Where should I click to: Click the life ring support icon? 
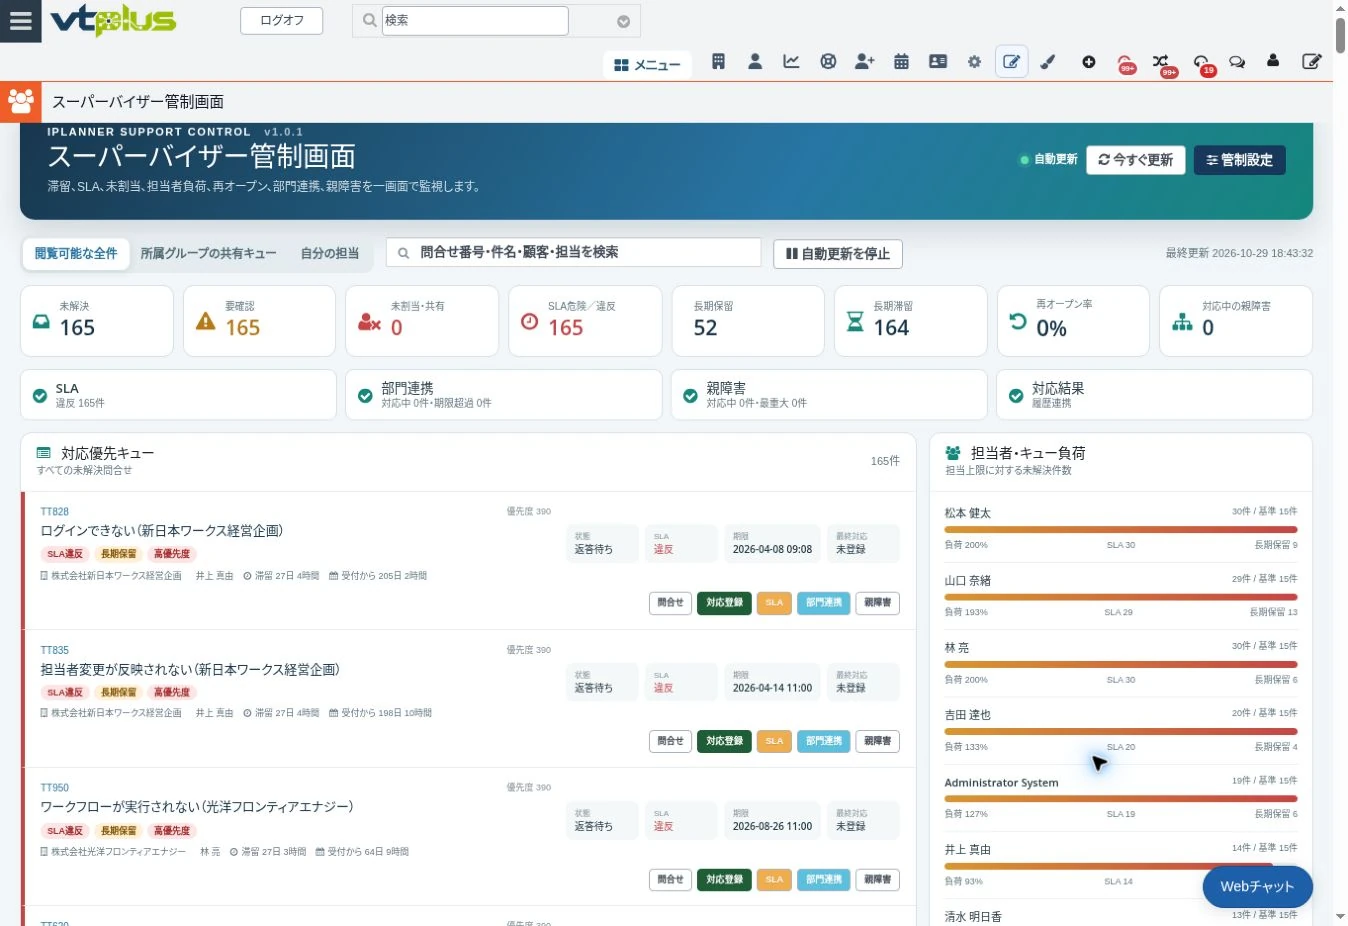tap(828, 62)
